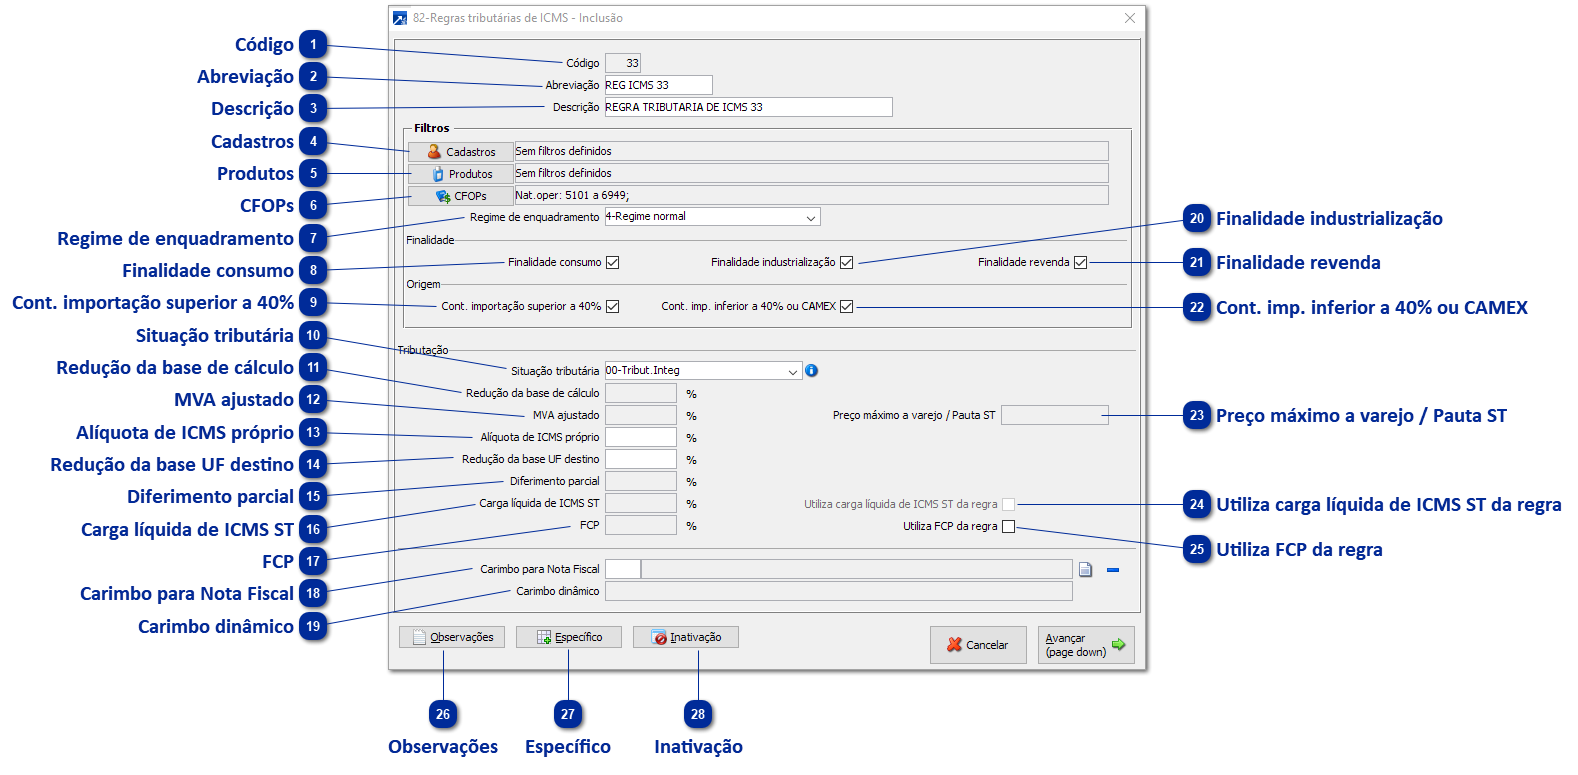The width and height of the screenshot is (1578, 775).
Task: Select the Redução da base de cálculo field
Action: pyautogui.click(x=641, y=394)
